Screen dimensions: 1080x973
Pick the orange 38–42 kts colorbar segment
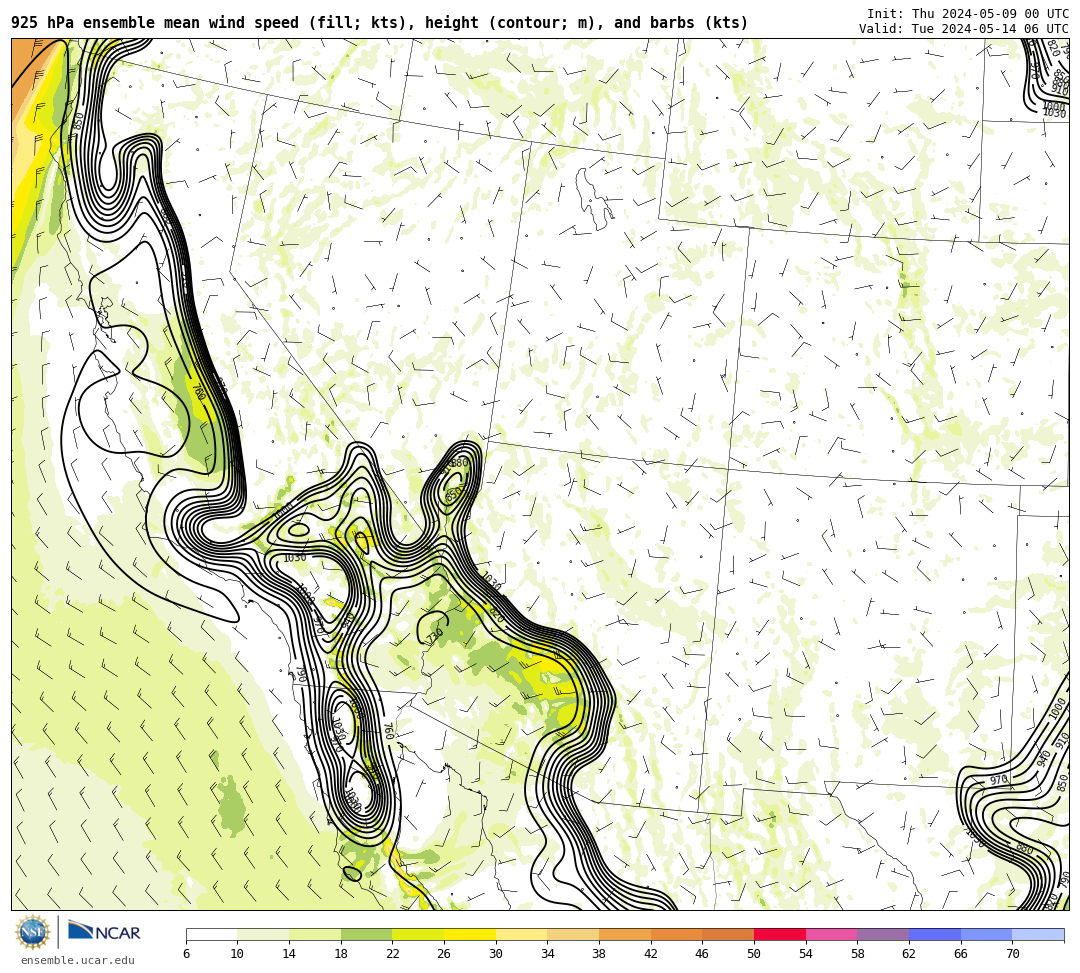tap(625, 934)
